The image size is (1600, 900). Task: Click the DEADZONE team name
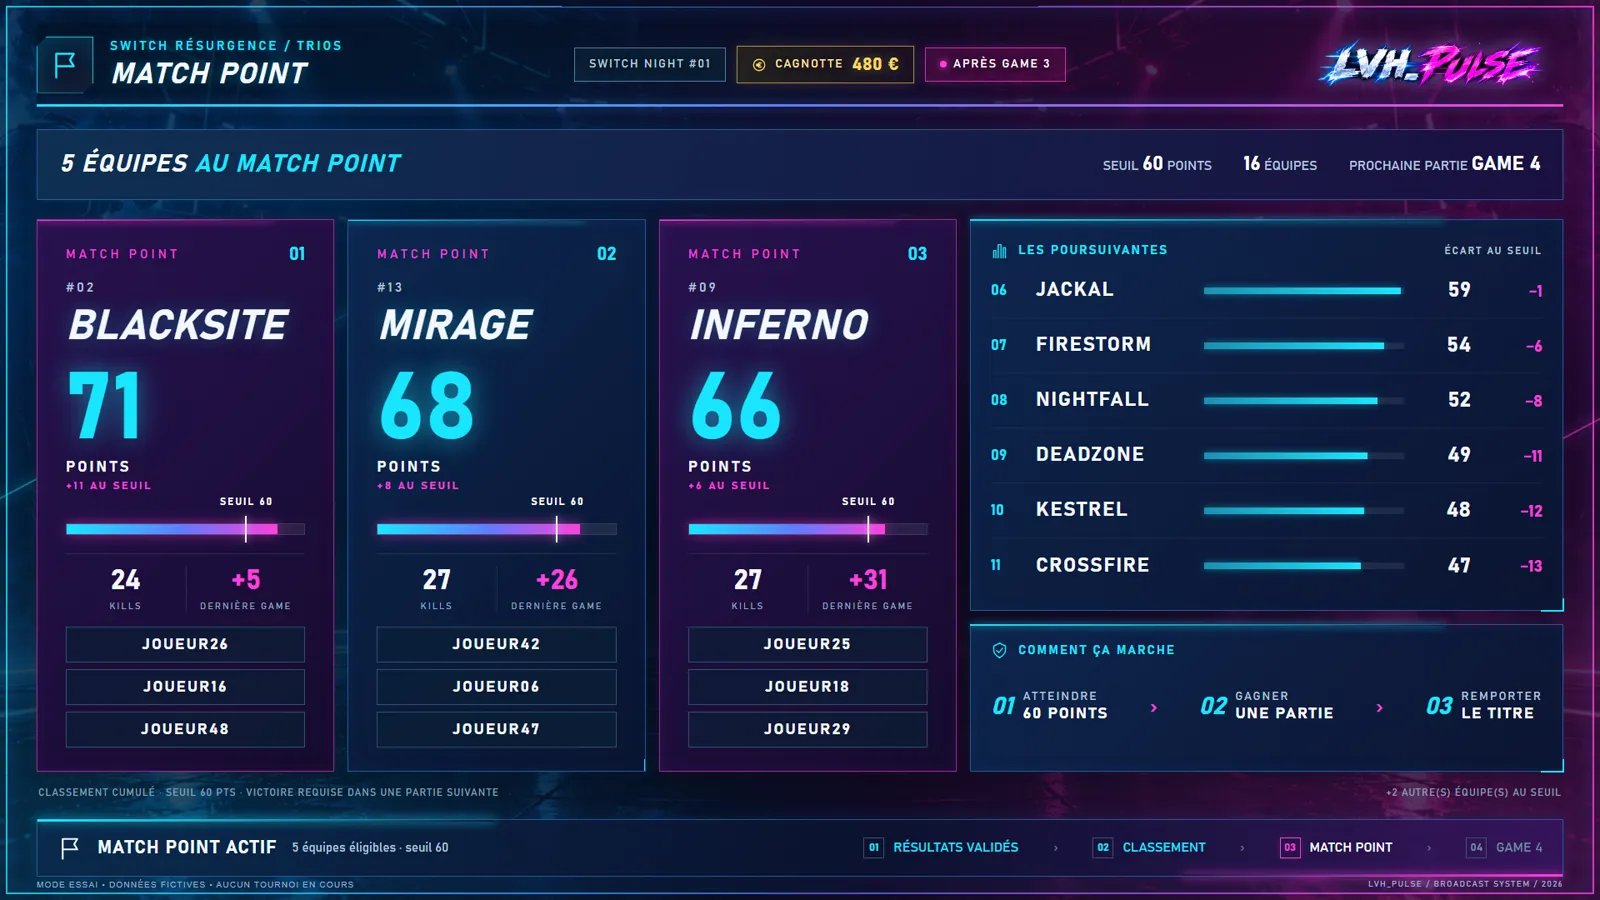click(x=1090, y=455)
